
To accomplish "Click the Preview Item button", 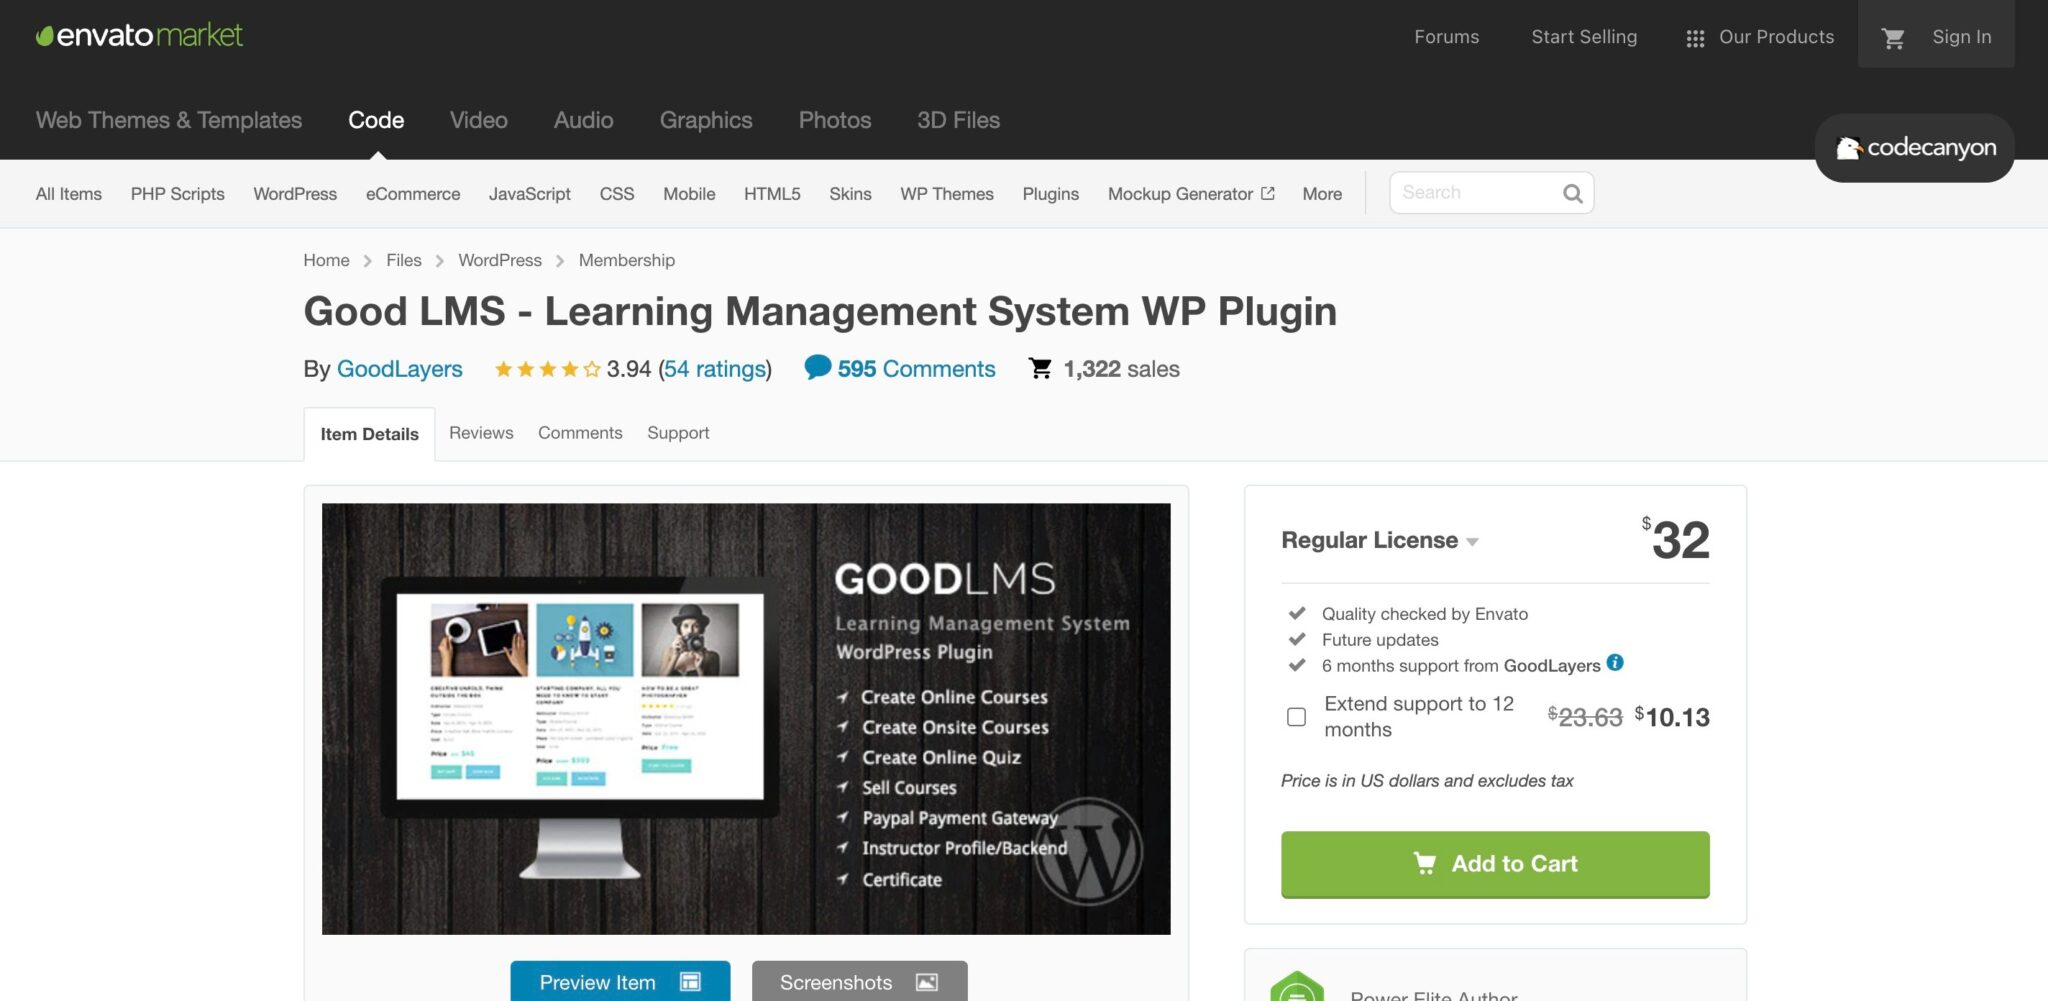I will 620,981.
